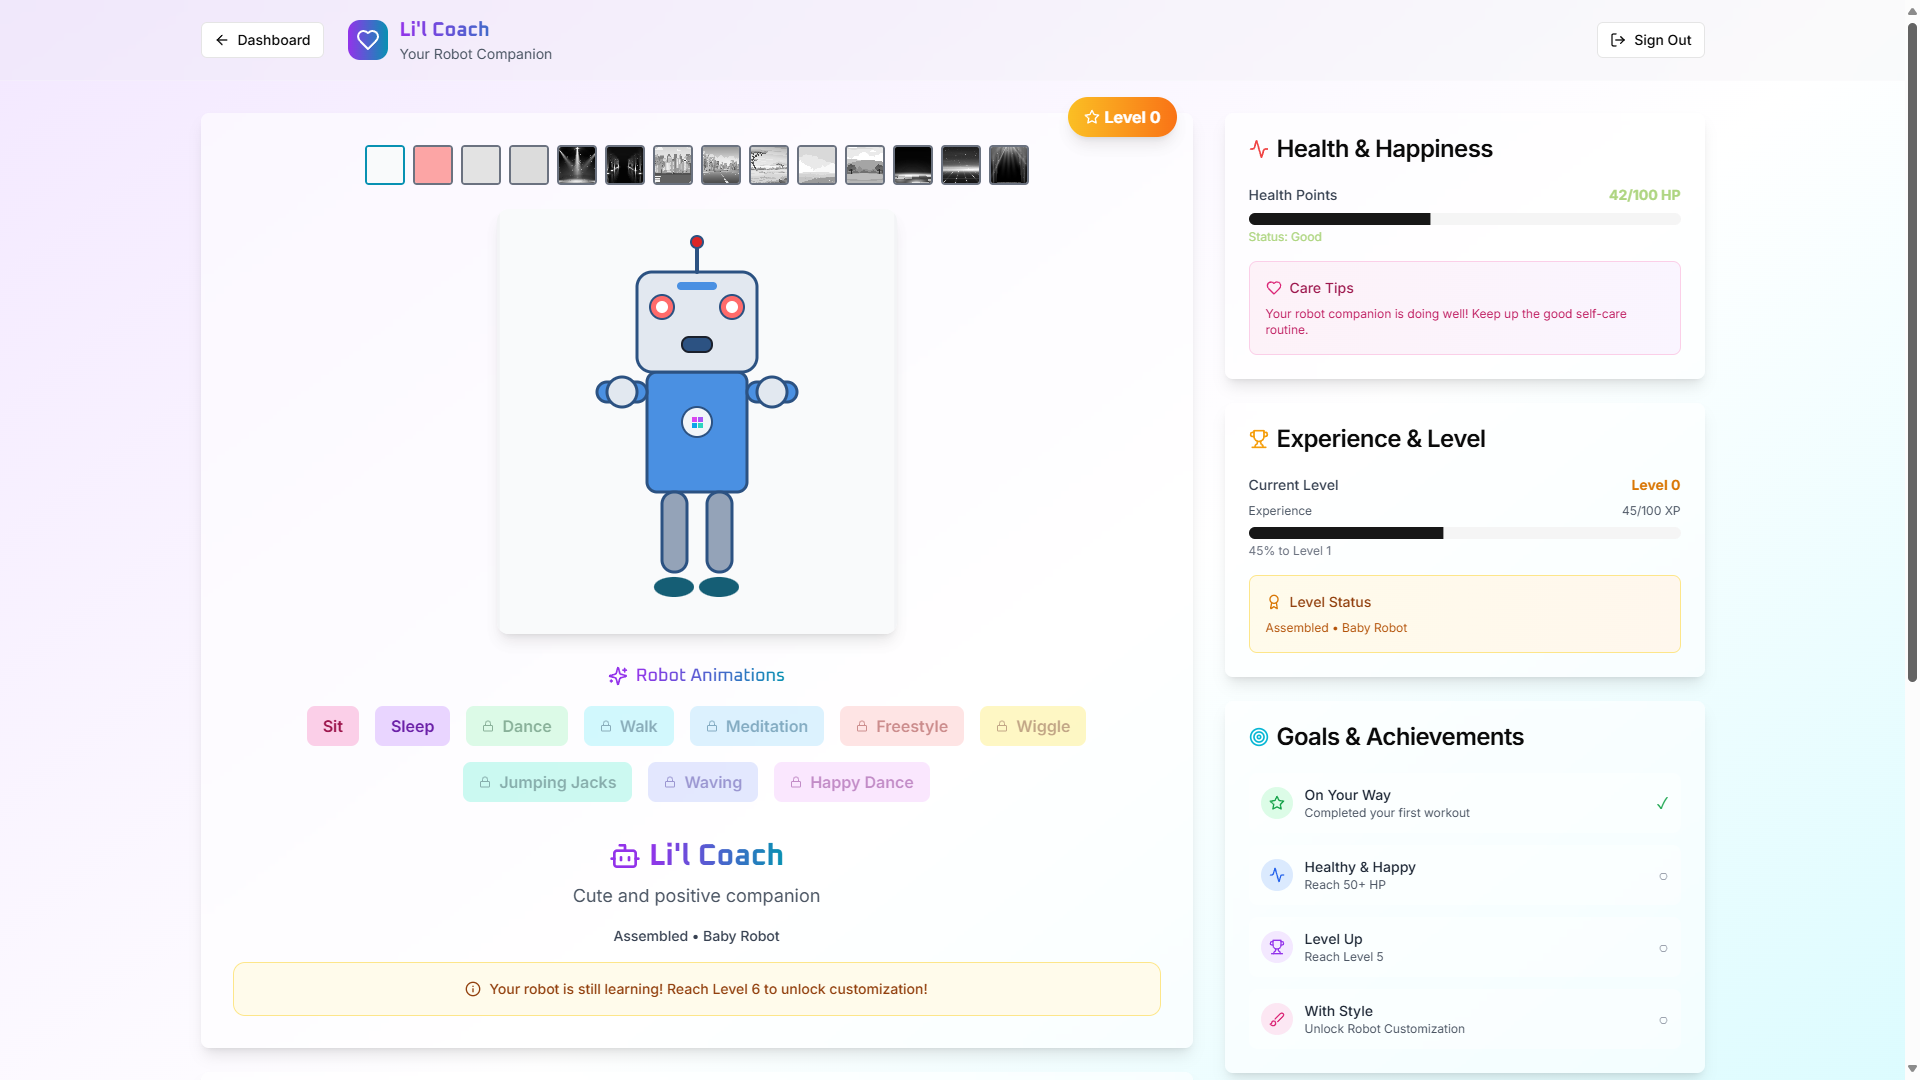This screenshot has height=1080, width=1920.
Task: Click the Level Up status circle
Action: tap(1663, 948)
